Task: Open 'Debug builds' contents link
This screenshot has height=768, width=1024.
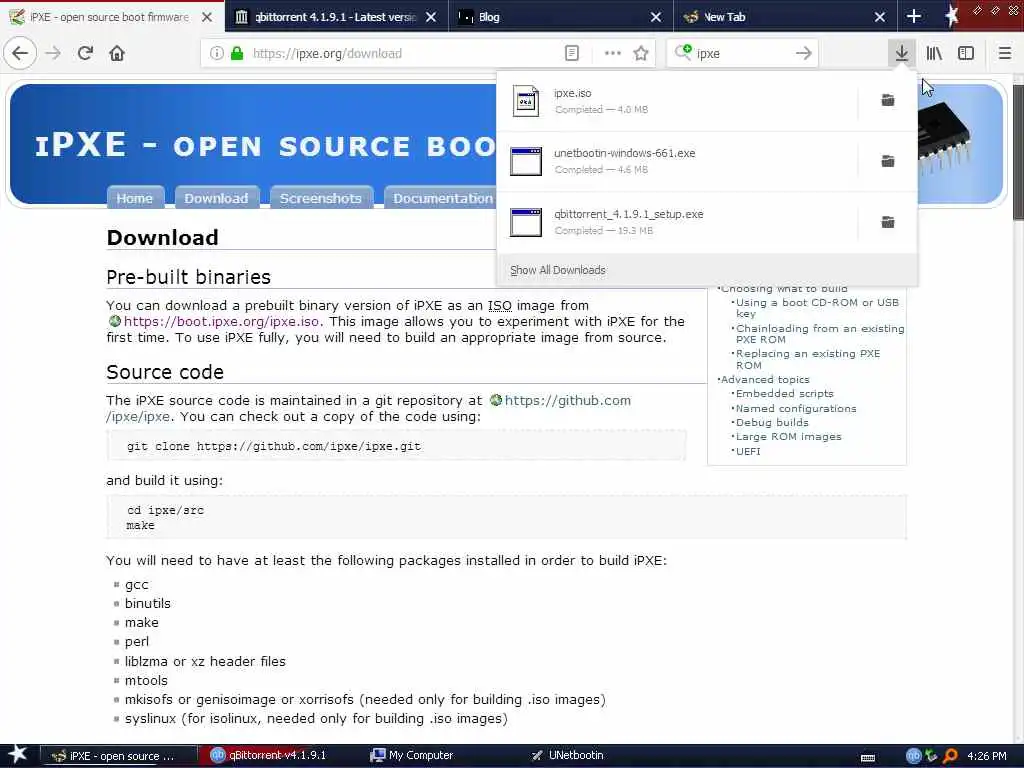Action: pyautogui.click(x=772, y=423)
